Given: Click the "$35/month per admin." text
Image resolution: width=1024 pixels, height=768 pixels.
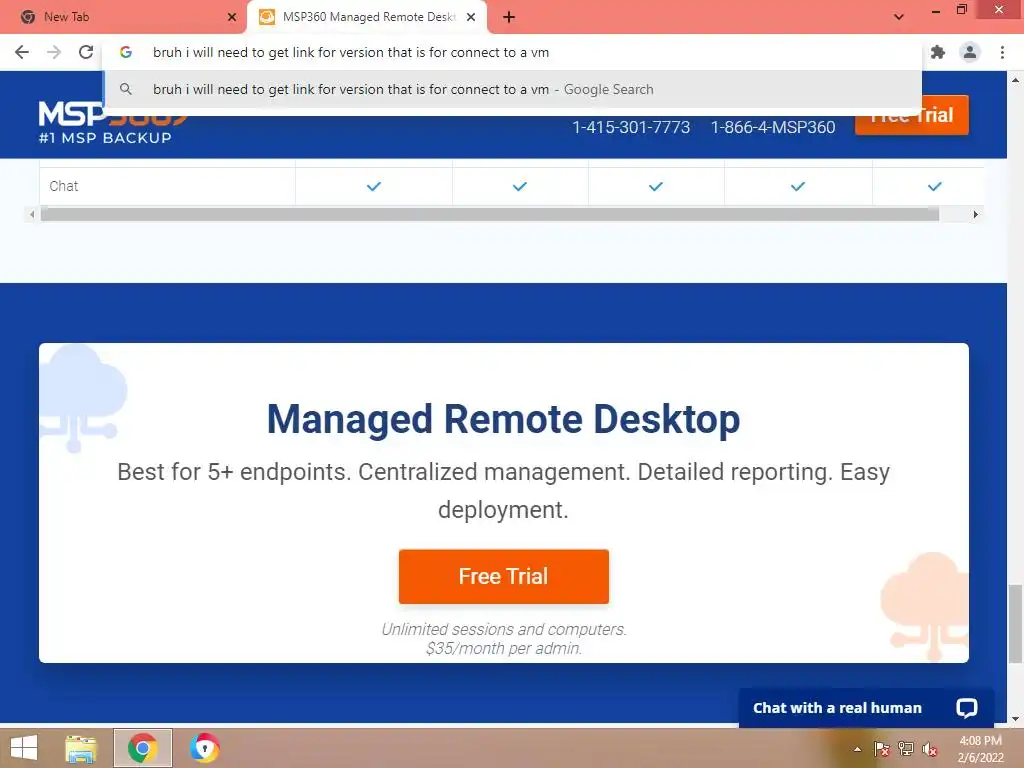Looking at the screenshot, I should 504,648.
